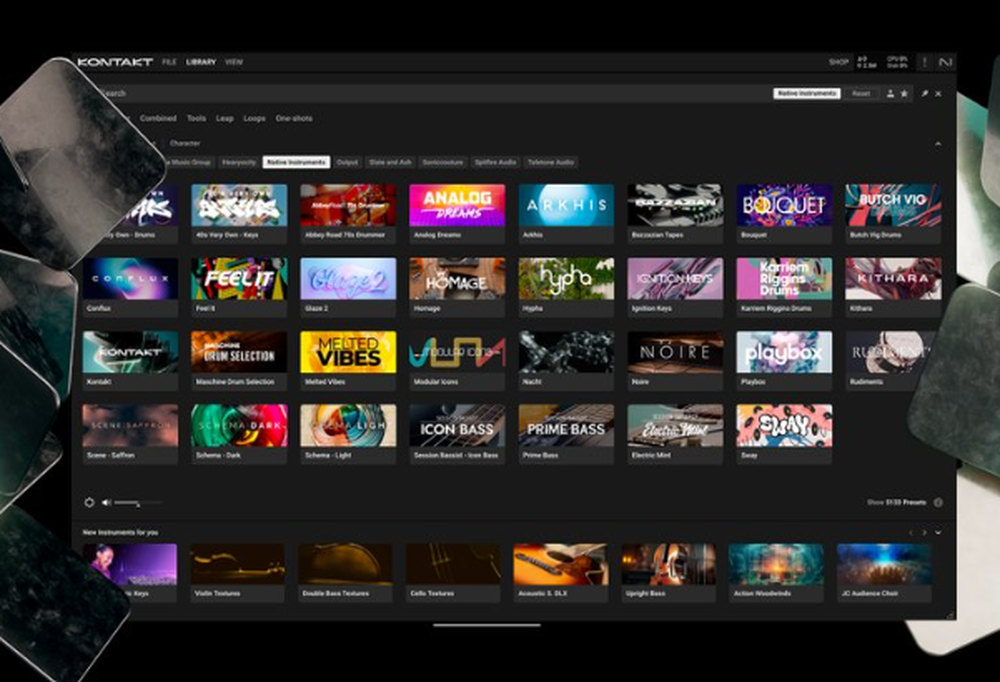Click the circular settings icon beside the speaker
Image resolution: width=1000 pixels, height=682 pixels.
[89, 503]
